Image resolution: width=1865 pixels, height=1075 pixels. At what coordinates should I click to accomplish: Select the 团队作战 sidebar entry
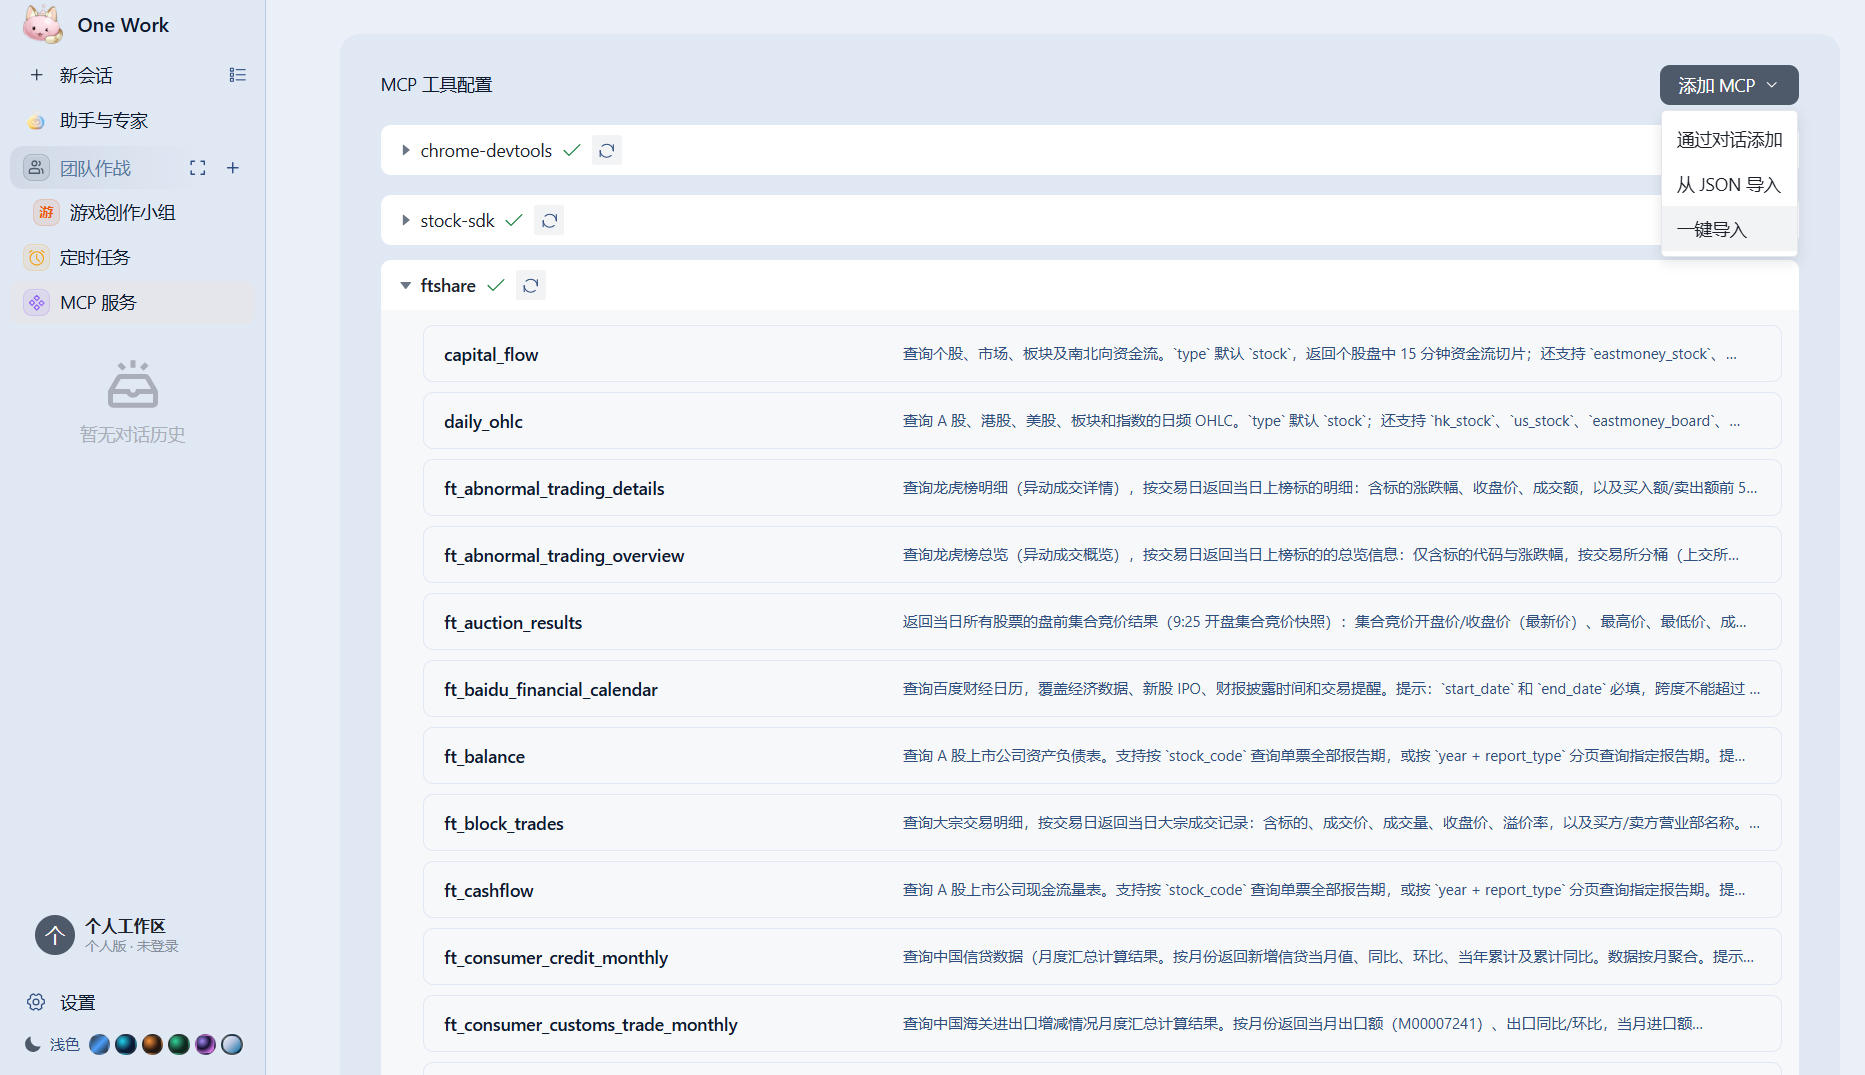point(96,168)
